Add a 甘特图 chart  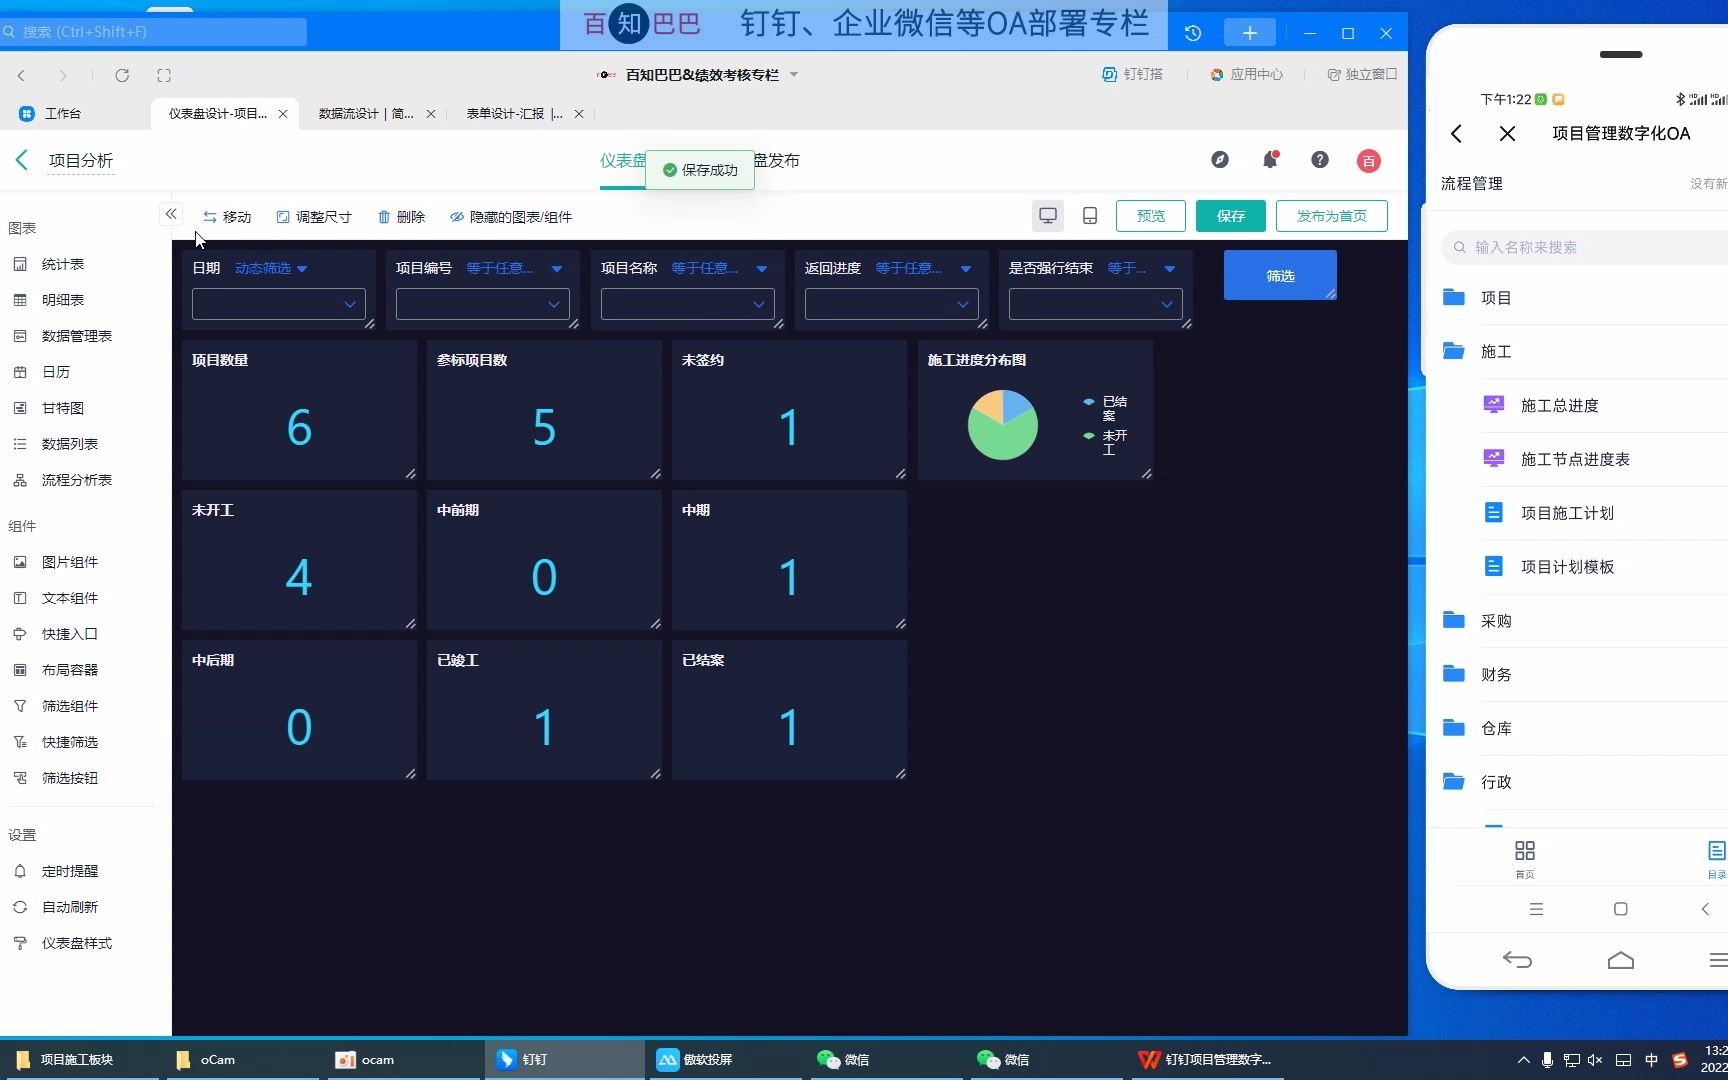pos(62,408)
